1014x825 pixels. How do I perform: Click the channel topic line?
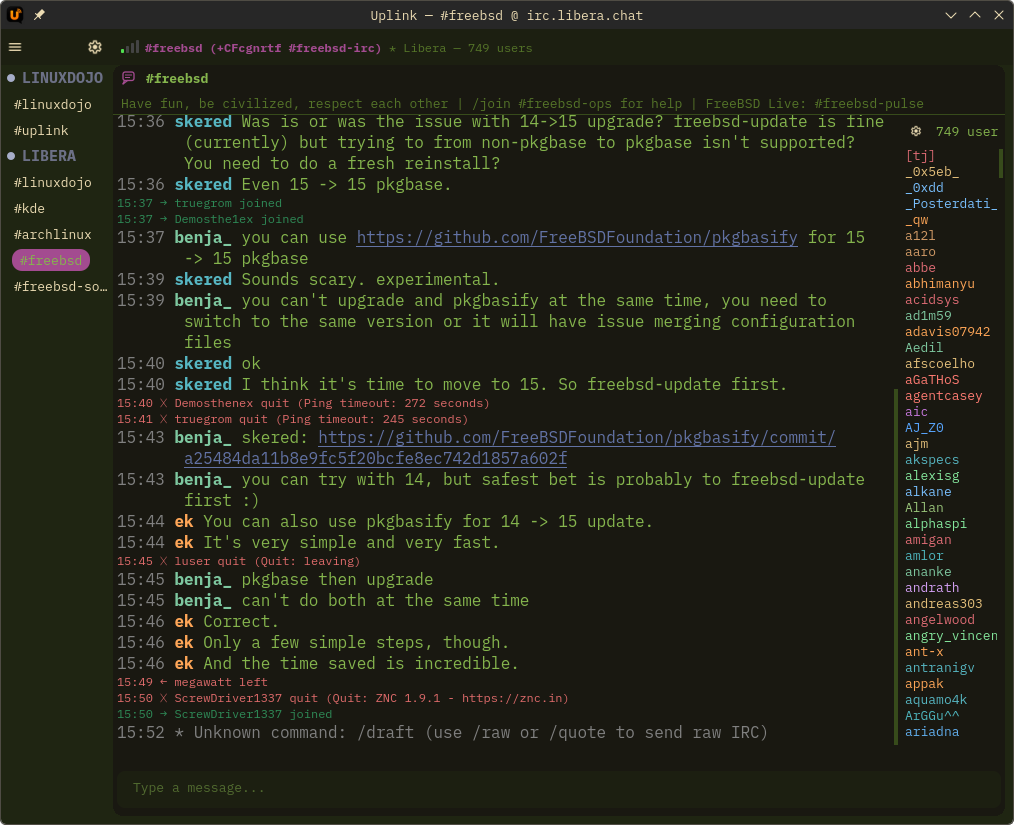pyautogui.click(x=522, y=103)
